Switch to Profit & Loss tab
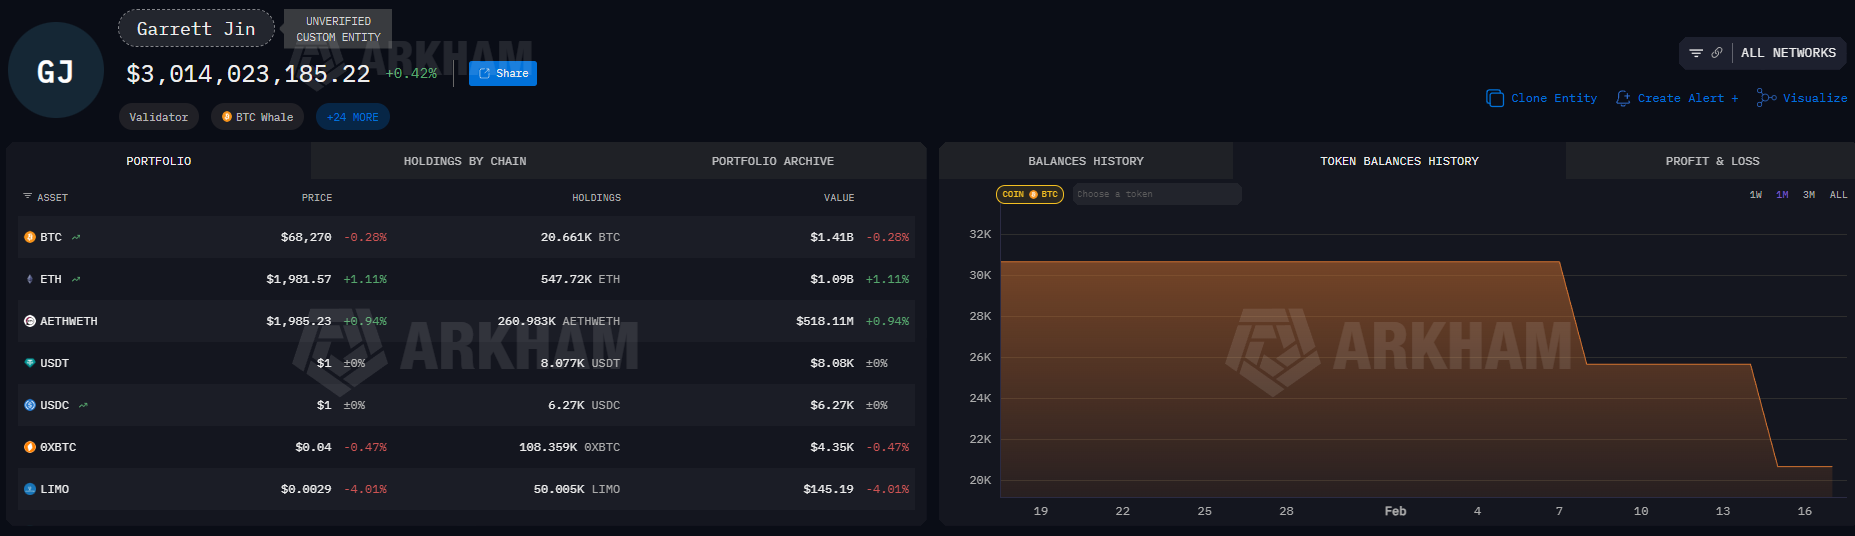This screenshot has width=1855, height=536. (x=1712, y=161)
